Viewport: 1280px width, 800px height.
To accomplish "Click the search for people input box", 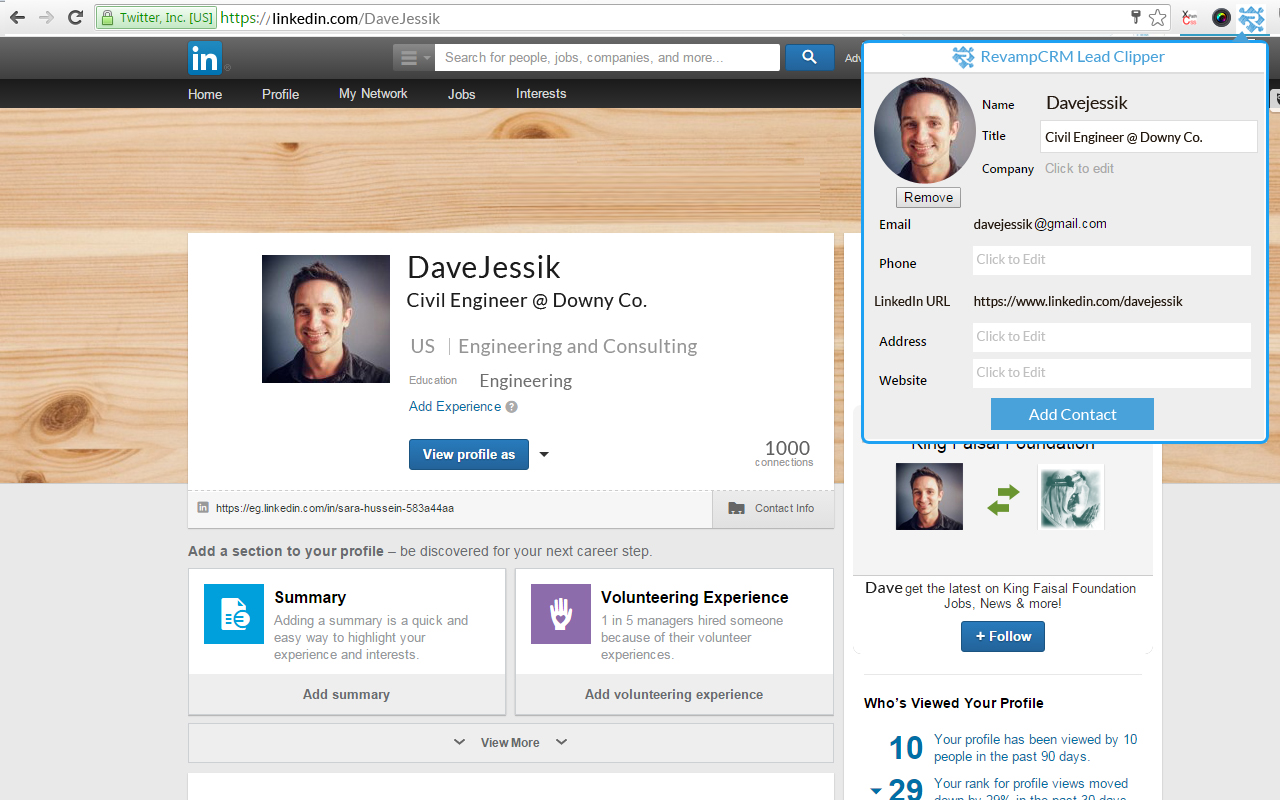I will pos(608,58).
